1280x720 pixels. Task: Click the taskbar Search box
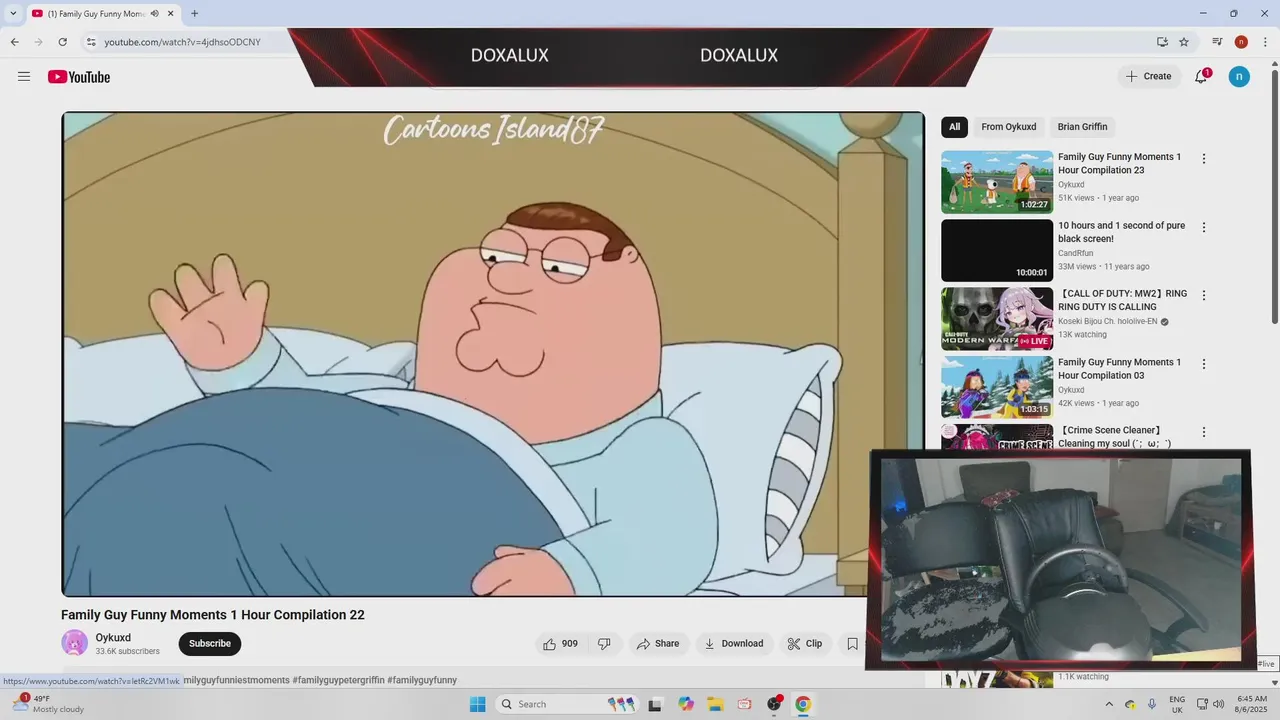(568, 704)
